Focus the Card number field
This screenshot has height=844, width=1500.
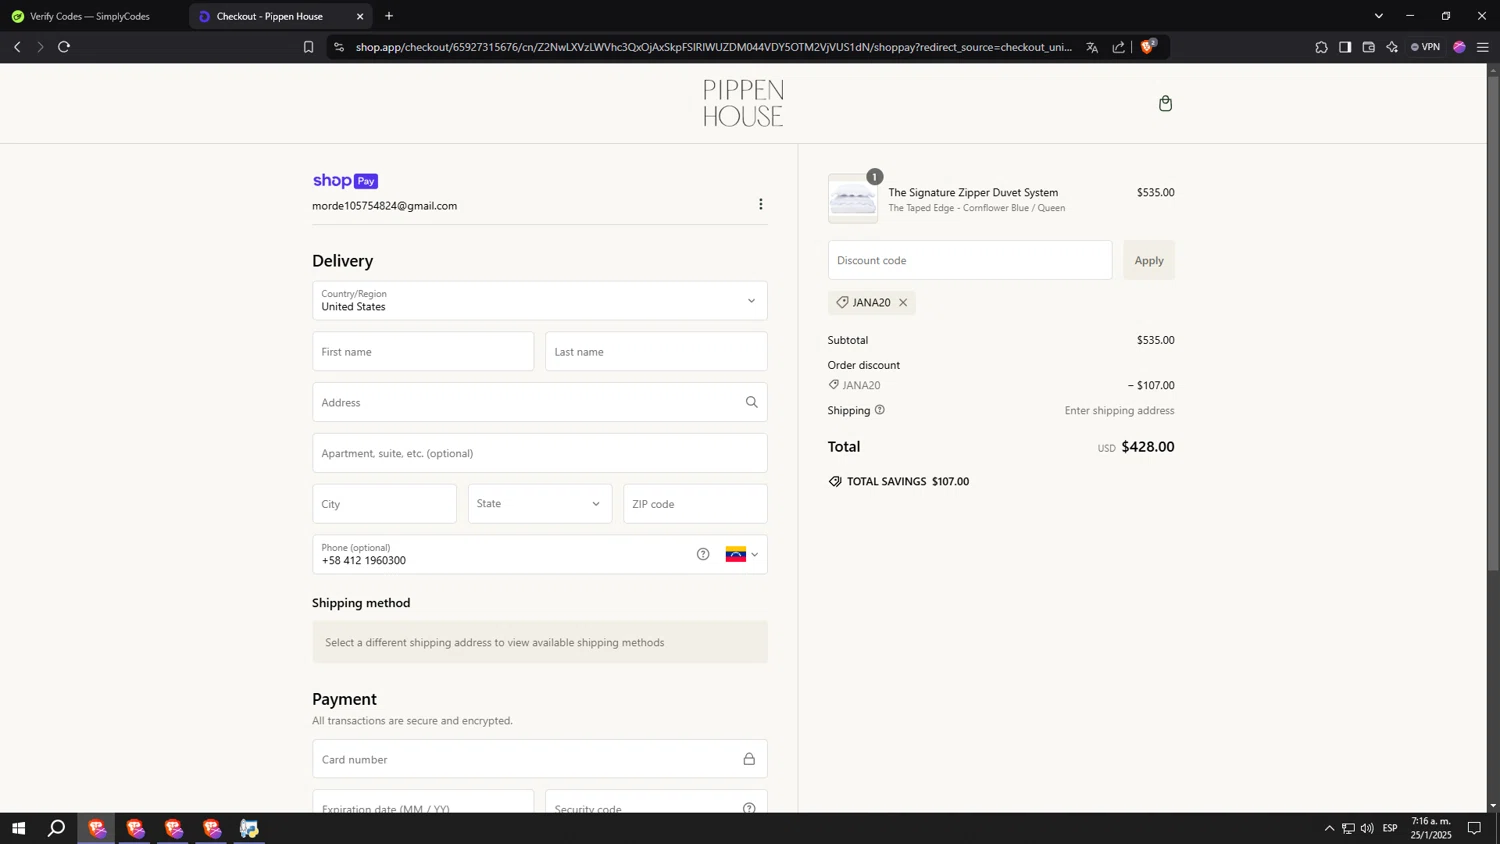[540, 759]
